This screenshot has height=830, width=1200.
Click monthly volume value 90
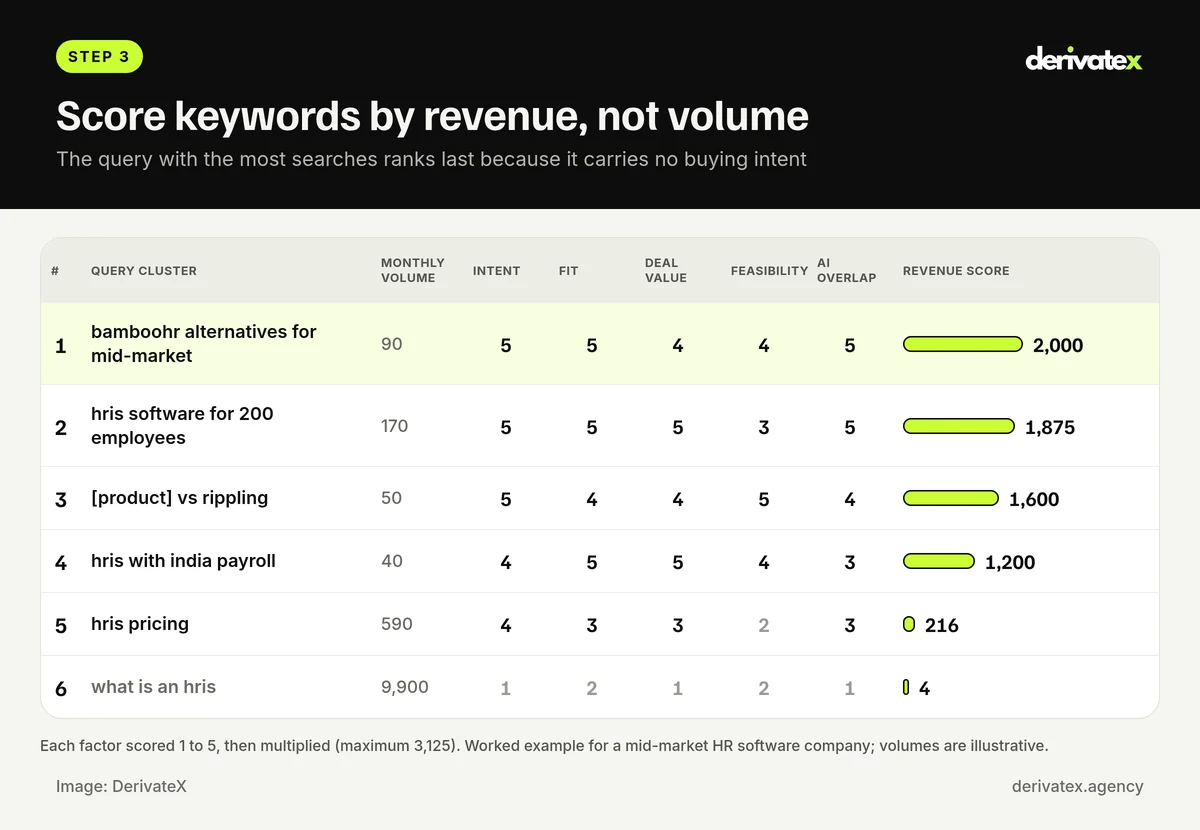point(392,344)
